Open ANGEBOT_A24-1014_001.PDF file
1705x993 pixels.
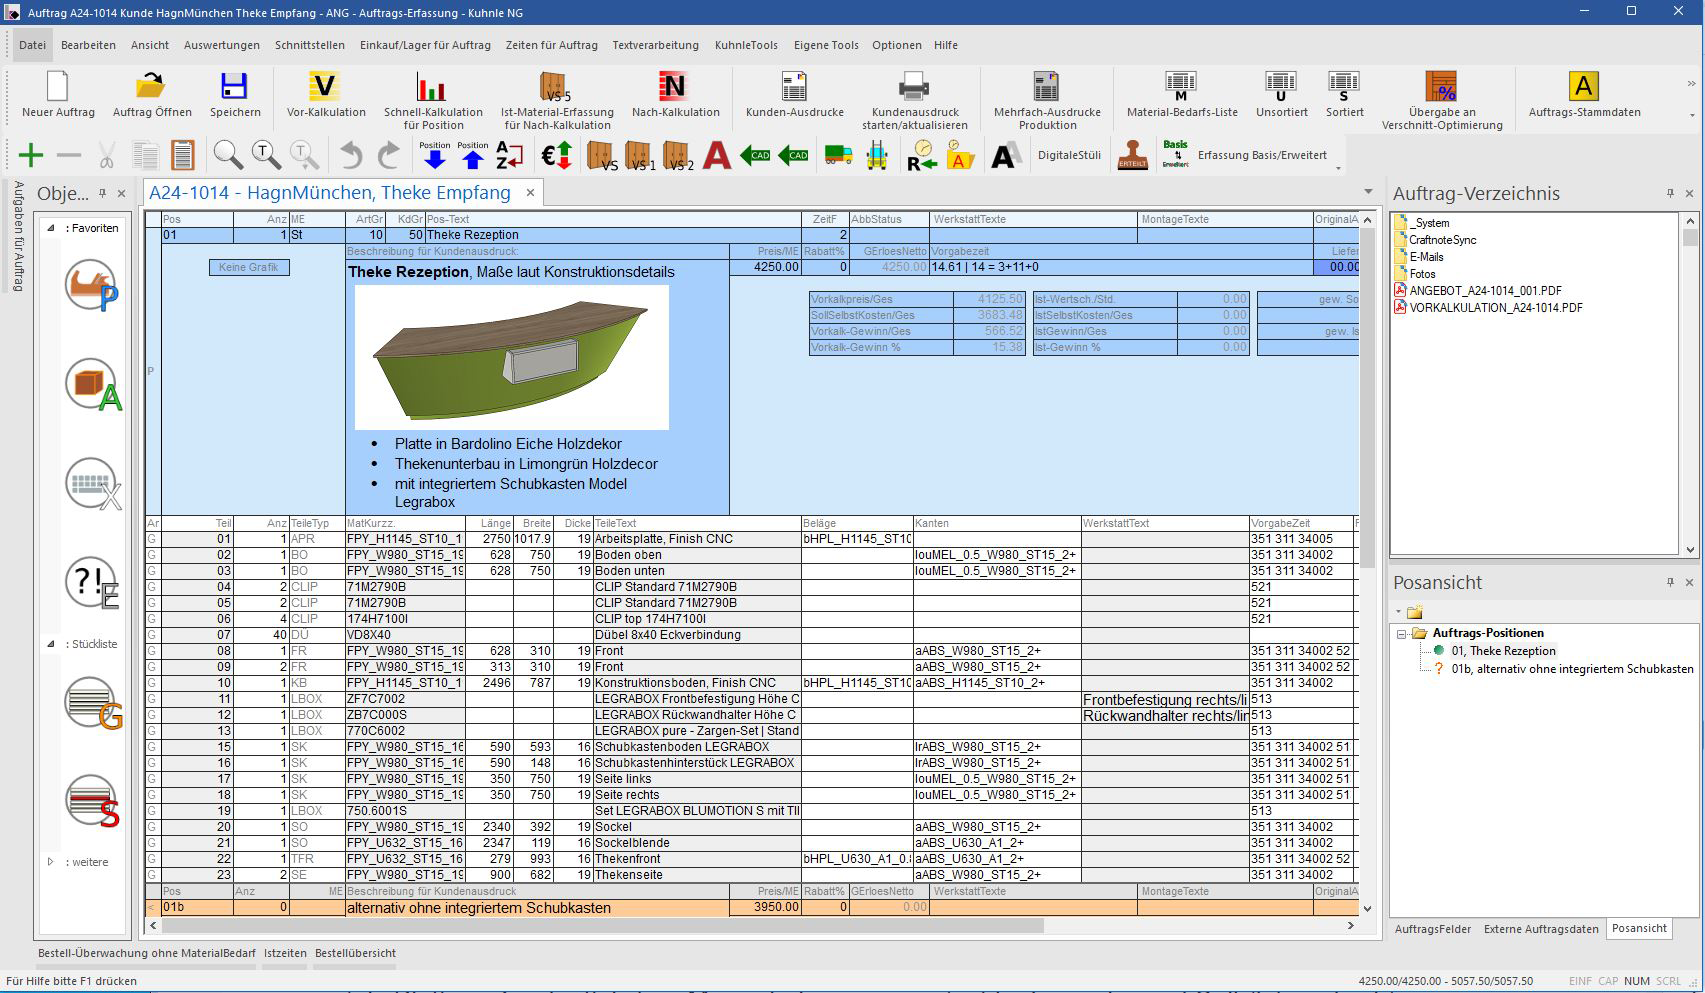(1485, 291)
